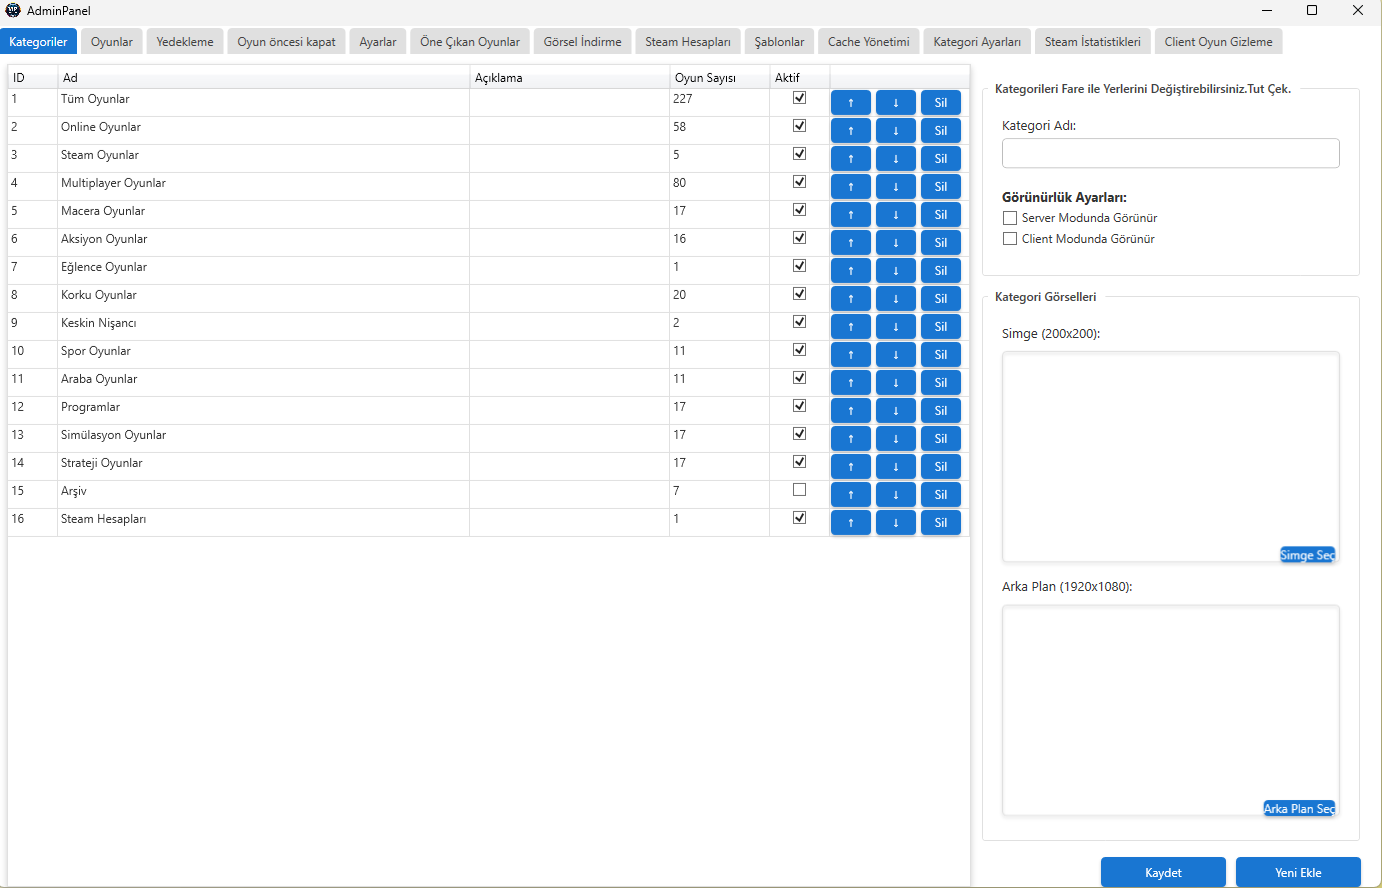Image resolution: width=1382 pixels, height=888 pixels.
Task: Move Arşiv row down
Action: 896,494
